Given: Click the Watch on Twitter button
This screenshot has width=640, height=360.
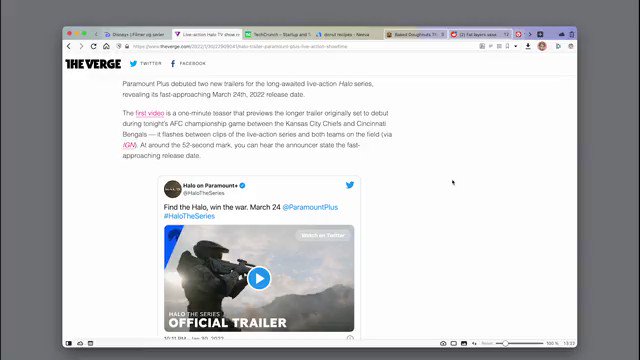Looking at the screenshot, I should [x=323, y=236].
